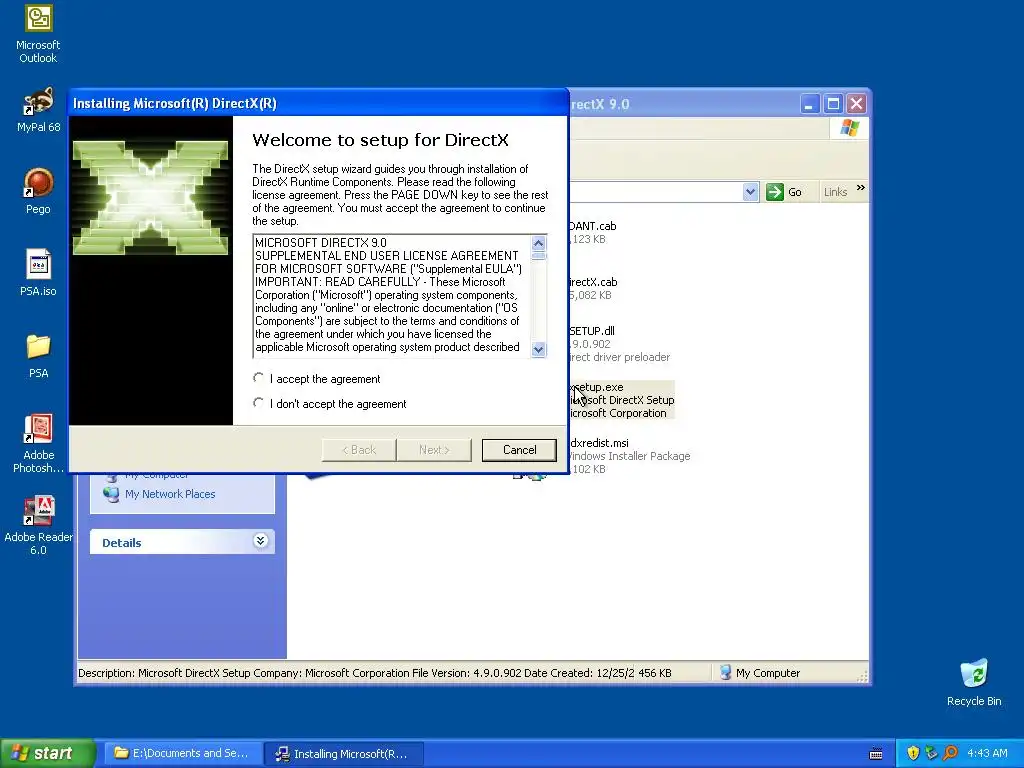Click the Next button in setup wizard
1024x768 pixels.
coord(434,450)
